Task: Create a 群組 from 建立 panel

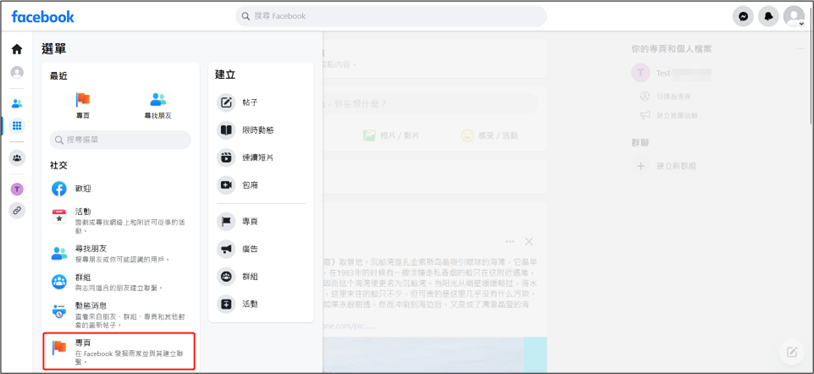Action: click(x=261, y=276)
